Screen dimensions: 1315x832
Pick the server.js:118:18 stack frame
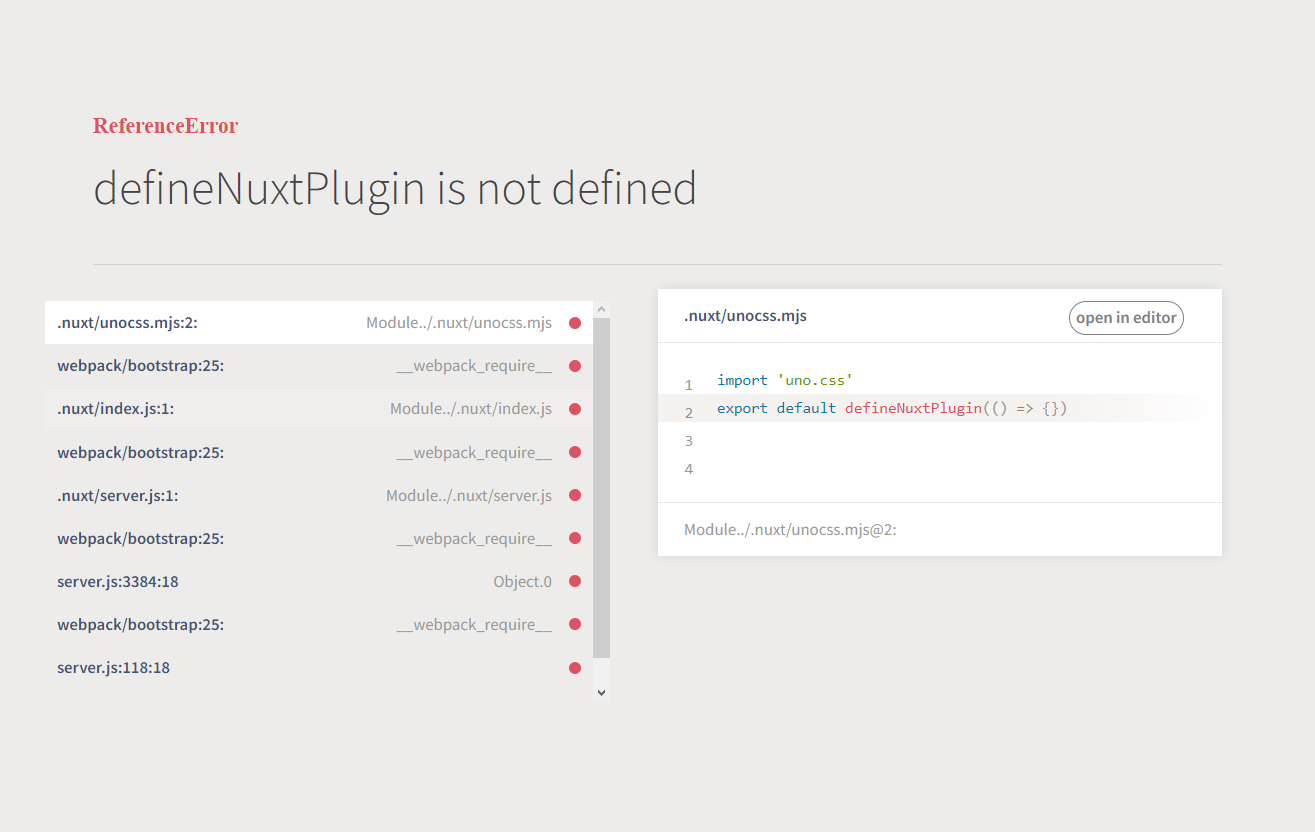[x=319, y=667]
